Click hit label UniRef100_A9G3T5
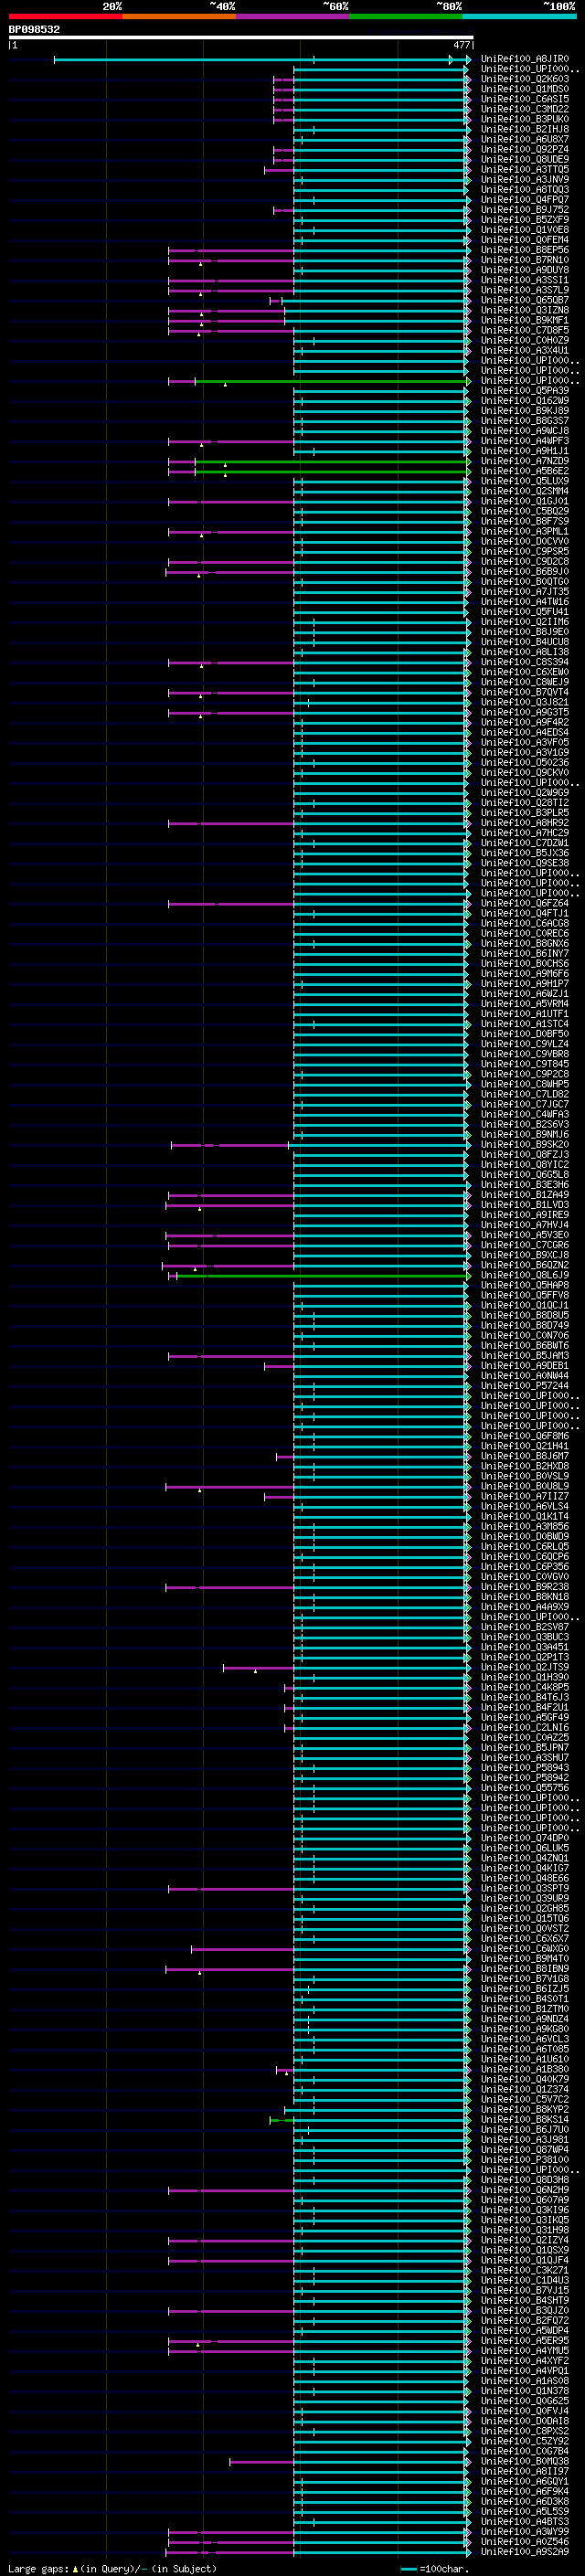The image size is (585, 2576). click(x=524, y=712)
